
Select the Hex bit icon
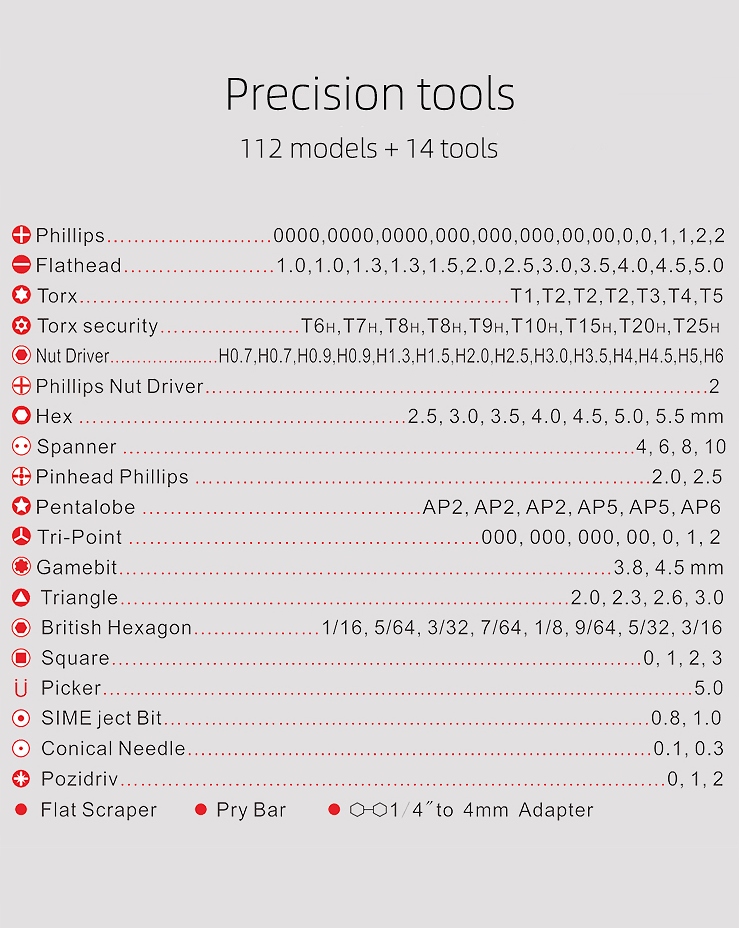(x=21, y=416)
